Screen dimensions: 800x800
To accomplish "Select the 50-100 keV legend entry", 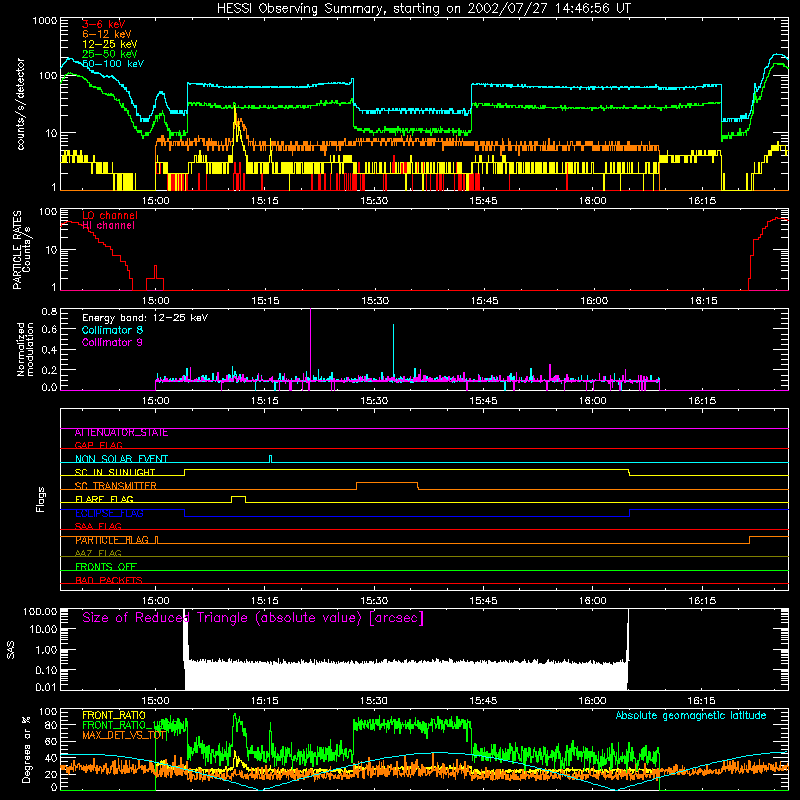I will pos(113,64).
